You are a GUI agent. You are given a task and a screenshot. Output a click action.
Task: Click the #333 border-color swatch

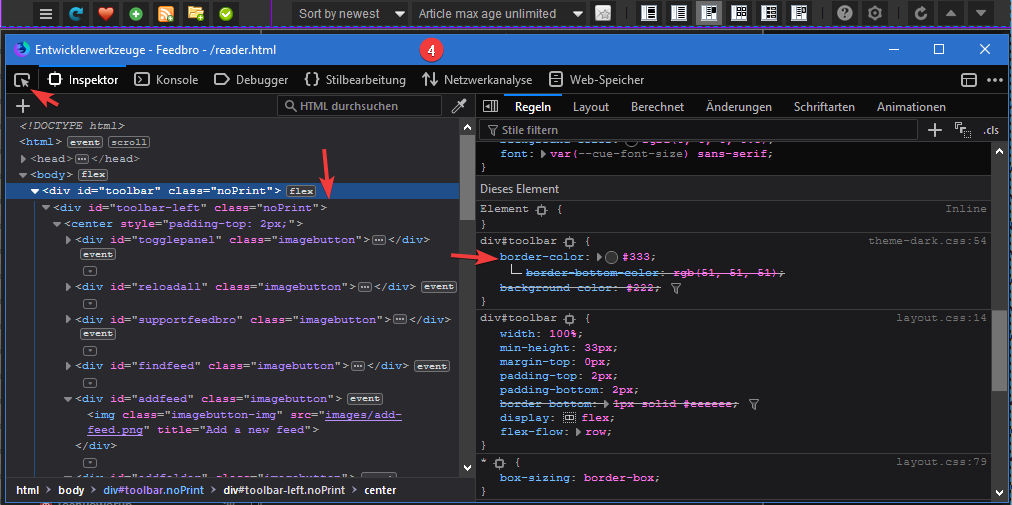tap(611, 257)
